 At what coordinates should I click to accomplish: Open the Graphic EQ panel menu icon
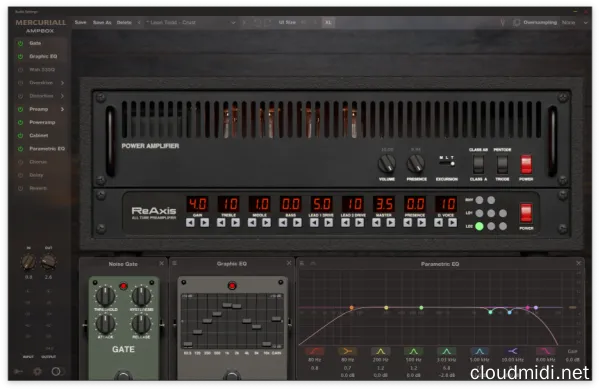174,263
